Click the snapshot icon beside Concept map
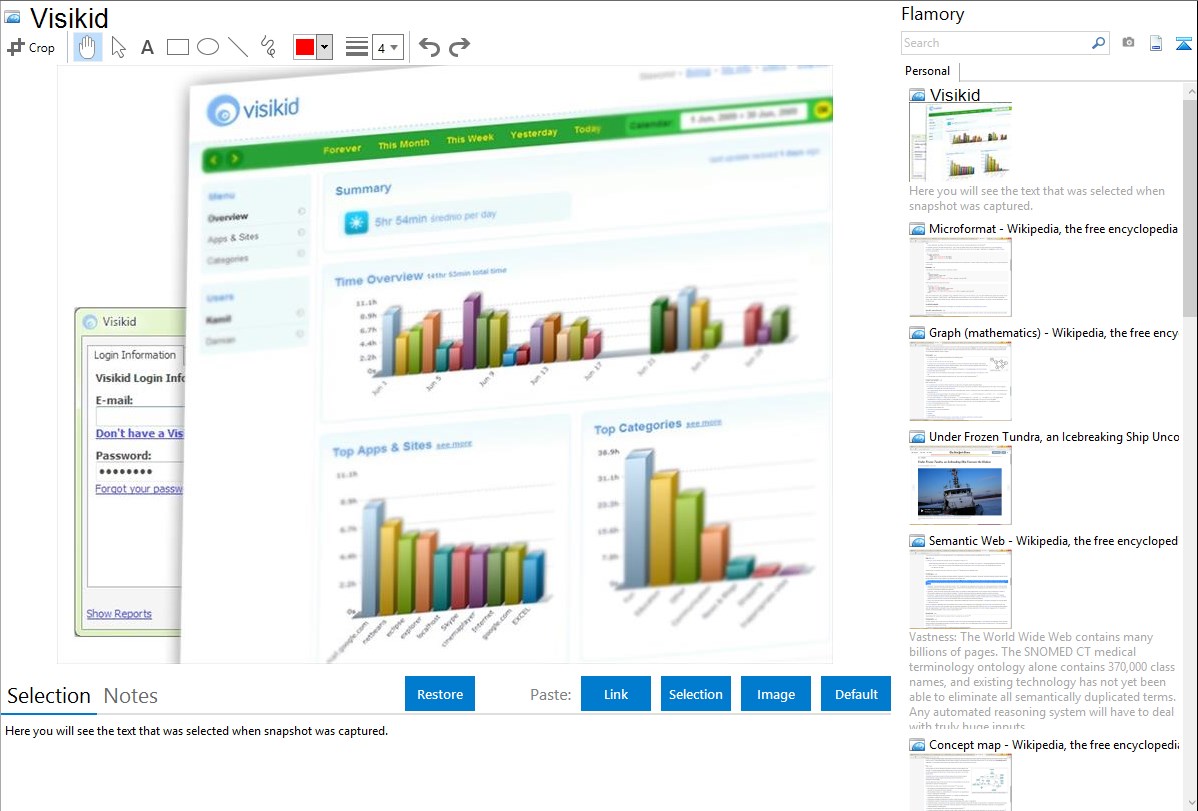This screenshot has height=811, width=1198. coord(917,744)
